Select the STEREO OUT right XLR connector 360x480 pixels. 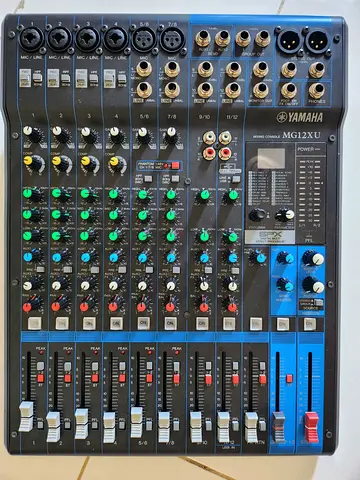(317, 40)
